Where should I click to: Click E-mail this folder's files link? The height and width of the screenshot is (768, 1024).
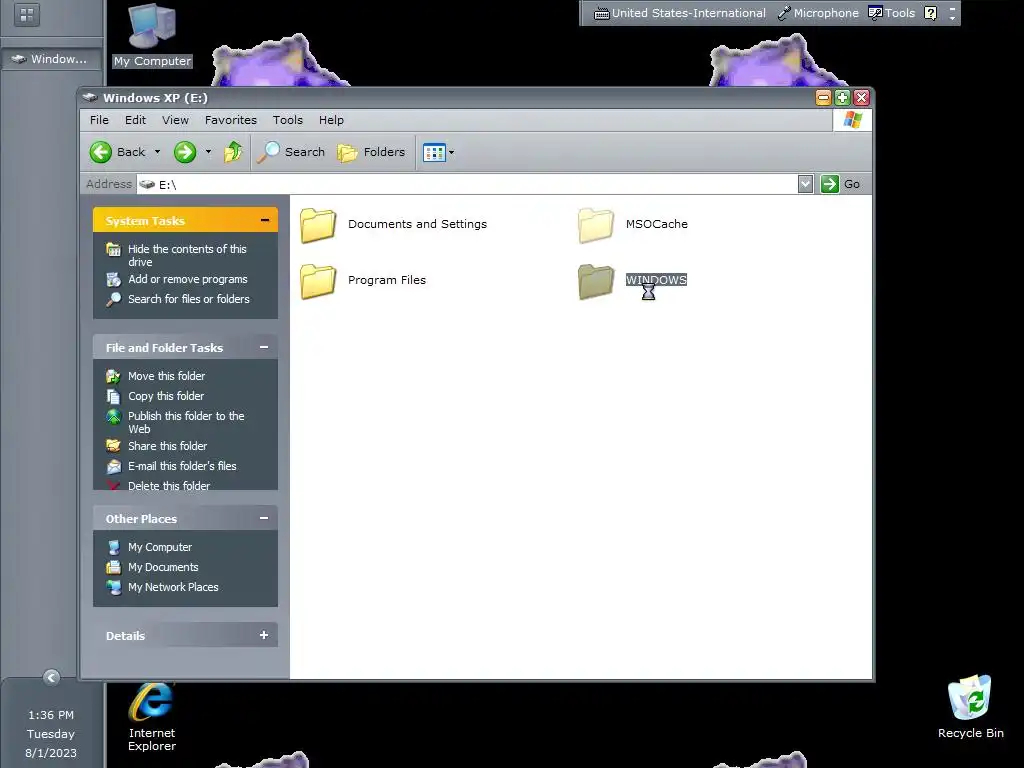(x=182, y=466)
